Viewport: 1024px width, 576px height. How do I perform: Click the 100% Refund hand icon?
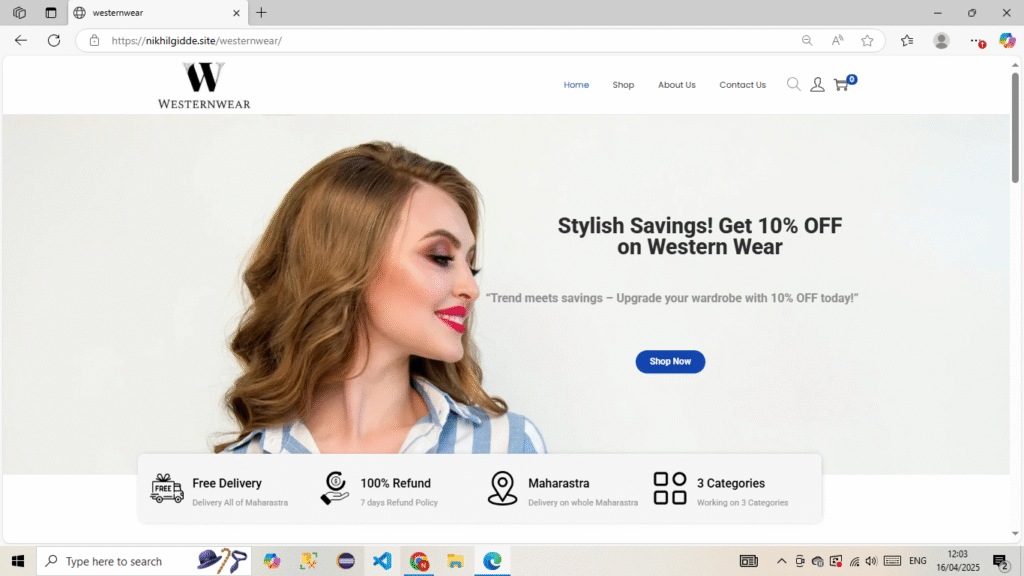coord(335,488)
